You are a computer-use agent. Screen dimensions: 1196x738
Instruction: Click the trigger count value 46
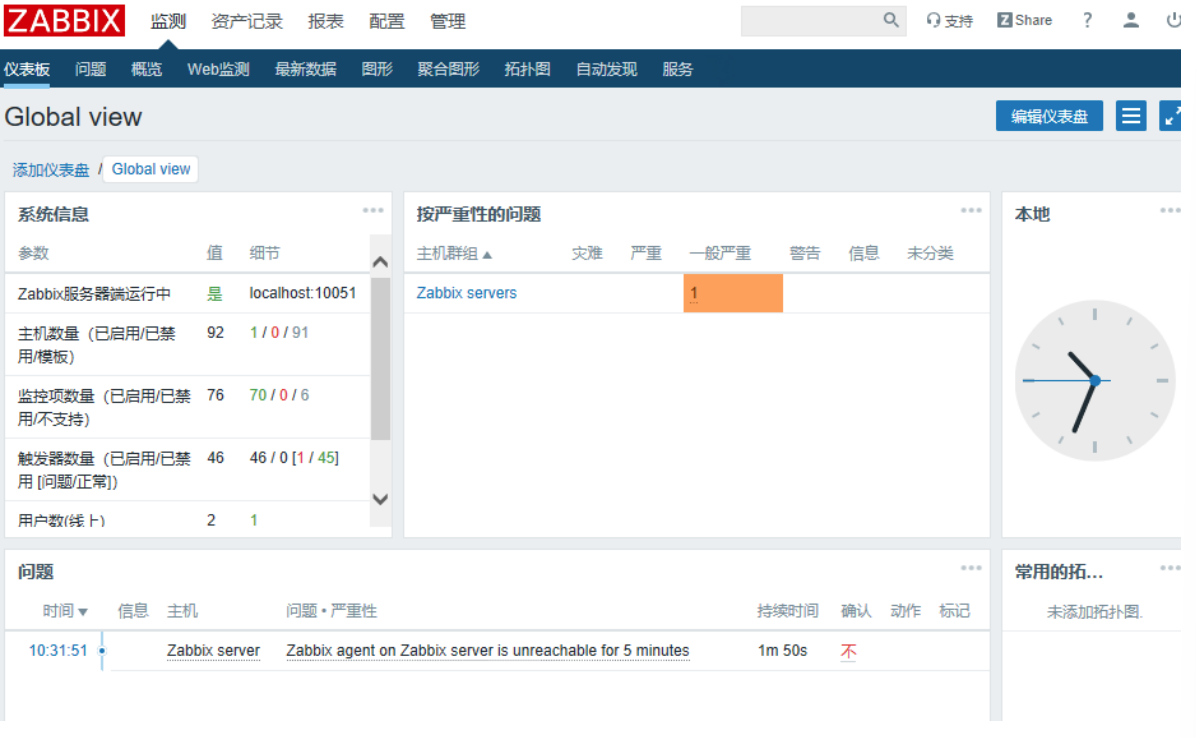pos(216,457)
